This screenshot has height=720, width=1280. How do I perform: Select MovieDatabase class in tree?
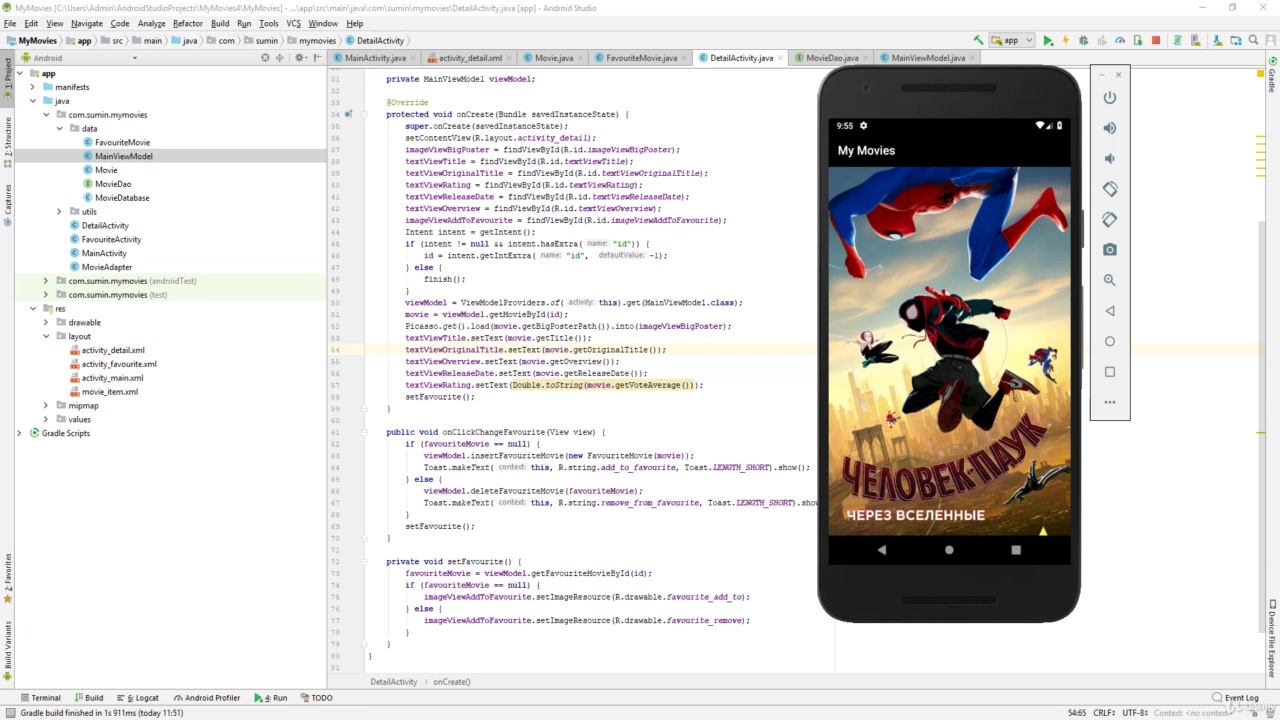pyautogui.click(x=122, y=198)
